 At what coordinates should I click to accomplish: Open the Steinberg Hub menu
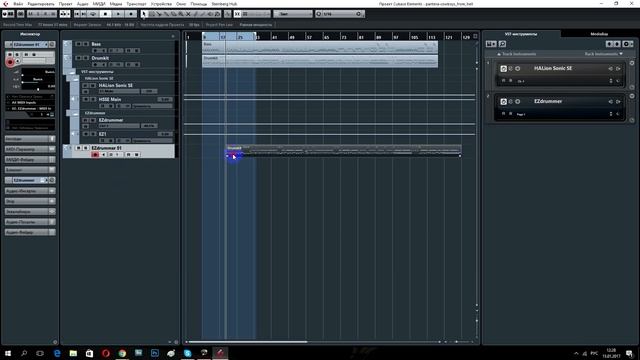(224, 4)
